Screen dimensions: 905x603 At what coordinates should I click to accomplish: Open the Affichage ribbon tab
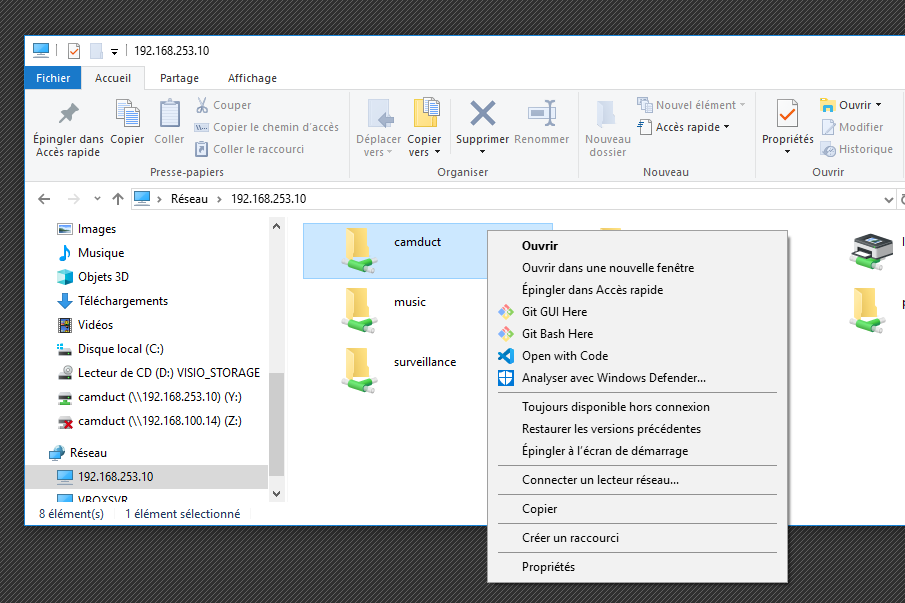coord(252,78)
